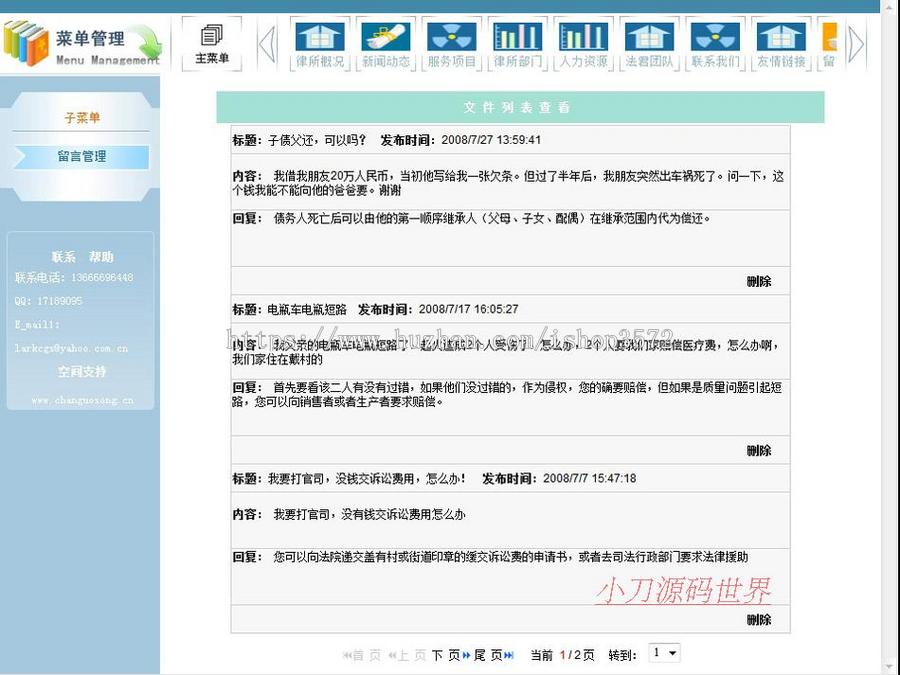The height and width of the screenshot is (675, 900).
Task: Click the right scroll arrow in toolbar
Action: [855, 42]
